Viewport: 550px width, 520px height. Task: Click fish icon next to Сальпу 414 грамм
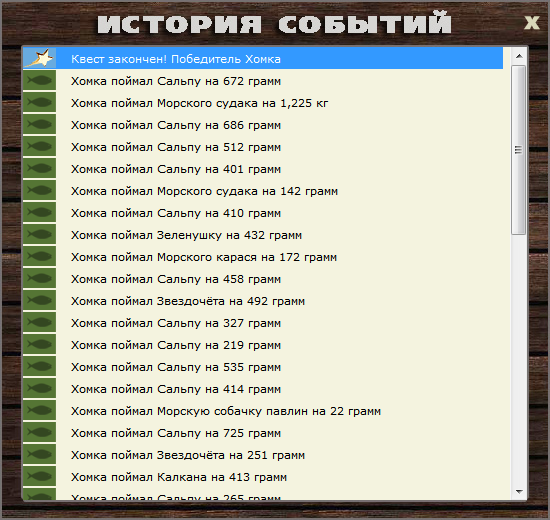pyautogui.click(x=39, y=388)
